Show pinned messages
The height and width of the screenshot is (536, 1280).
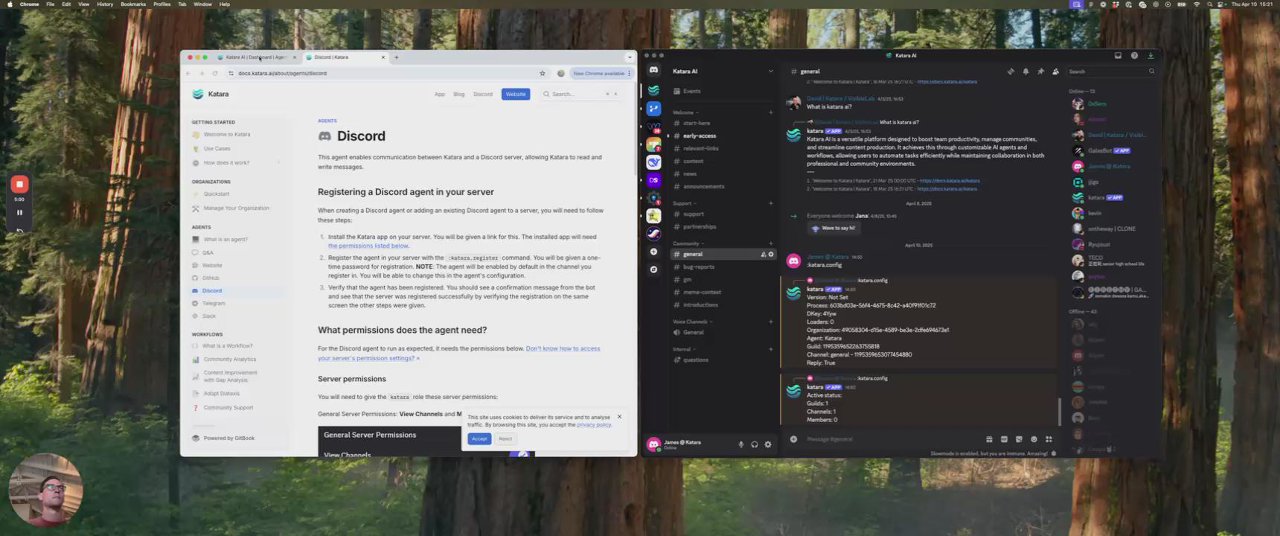point(1040,72)
